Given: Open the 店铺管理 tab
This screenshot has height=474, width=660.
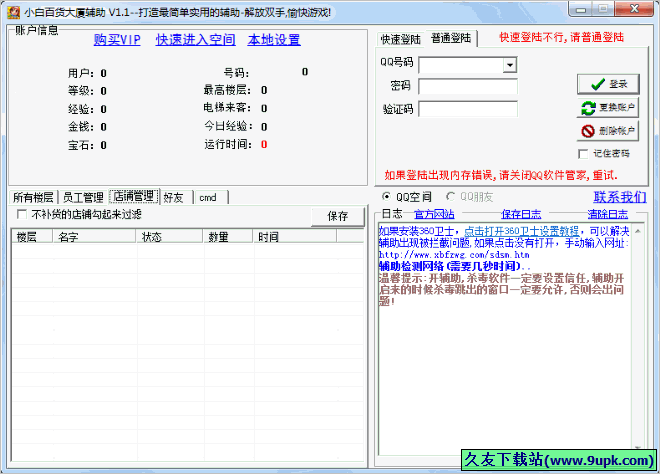Looking at the screenshot, I should pyautogui.click(x=133, y=196).
